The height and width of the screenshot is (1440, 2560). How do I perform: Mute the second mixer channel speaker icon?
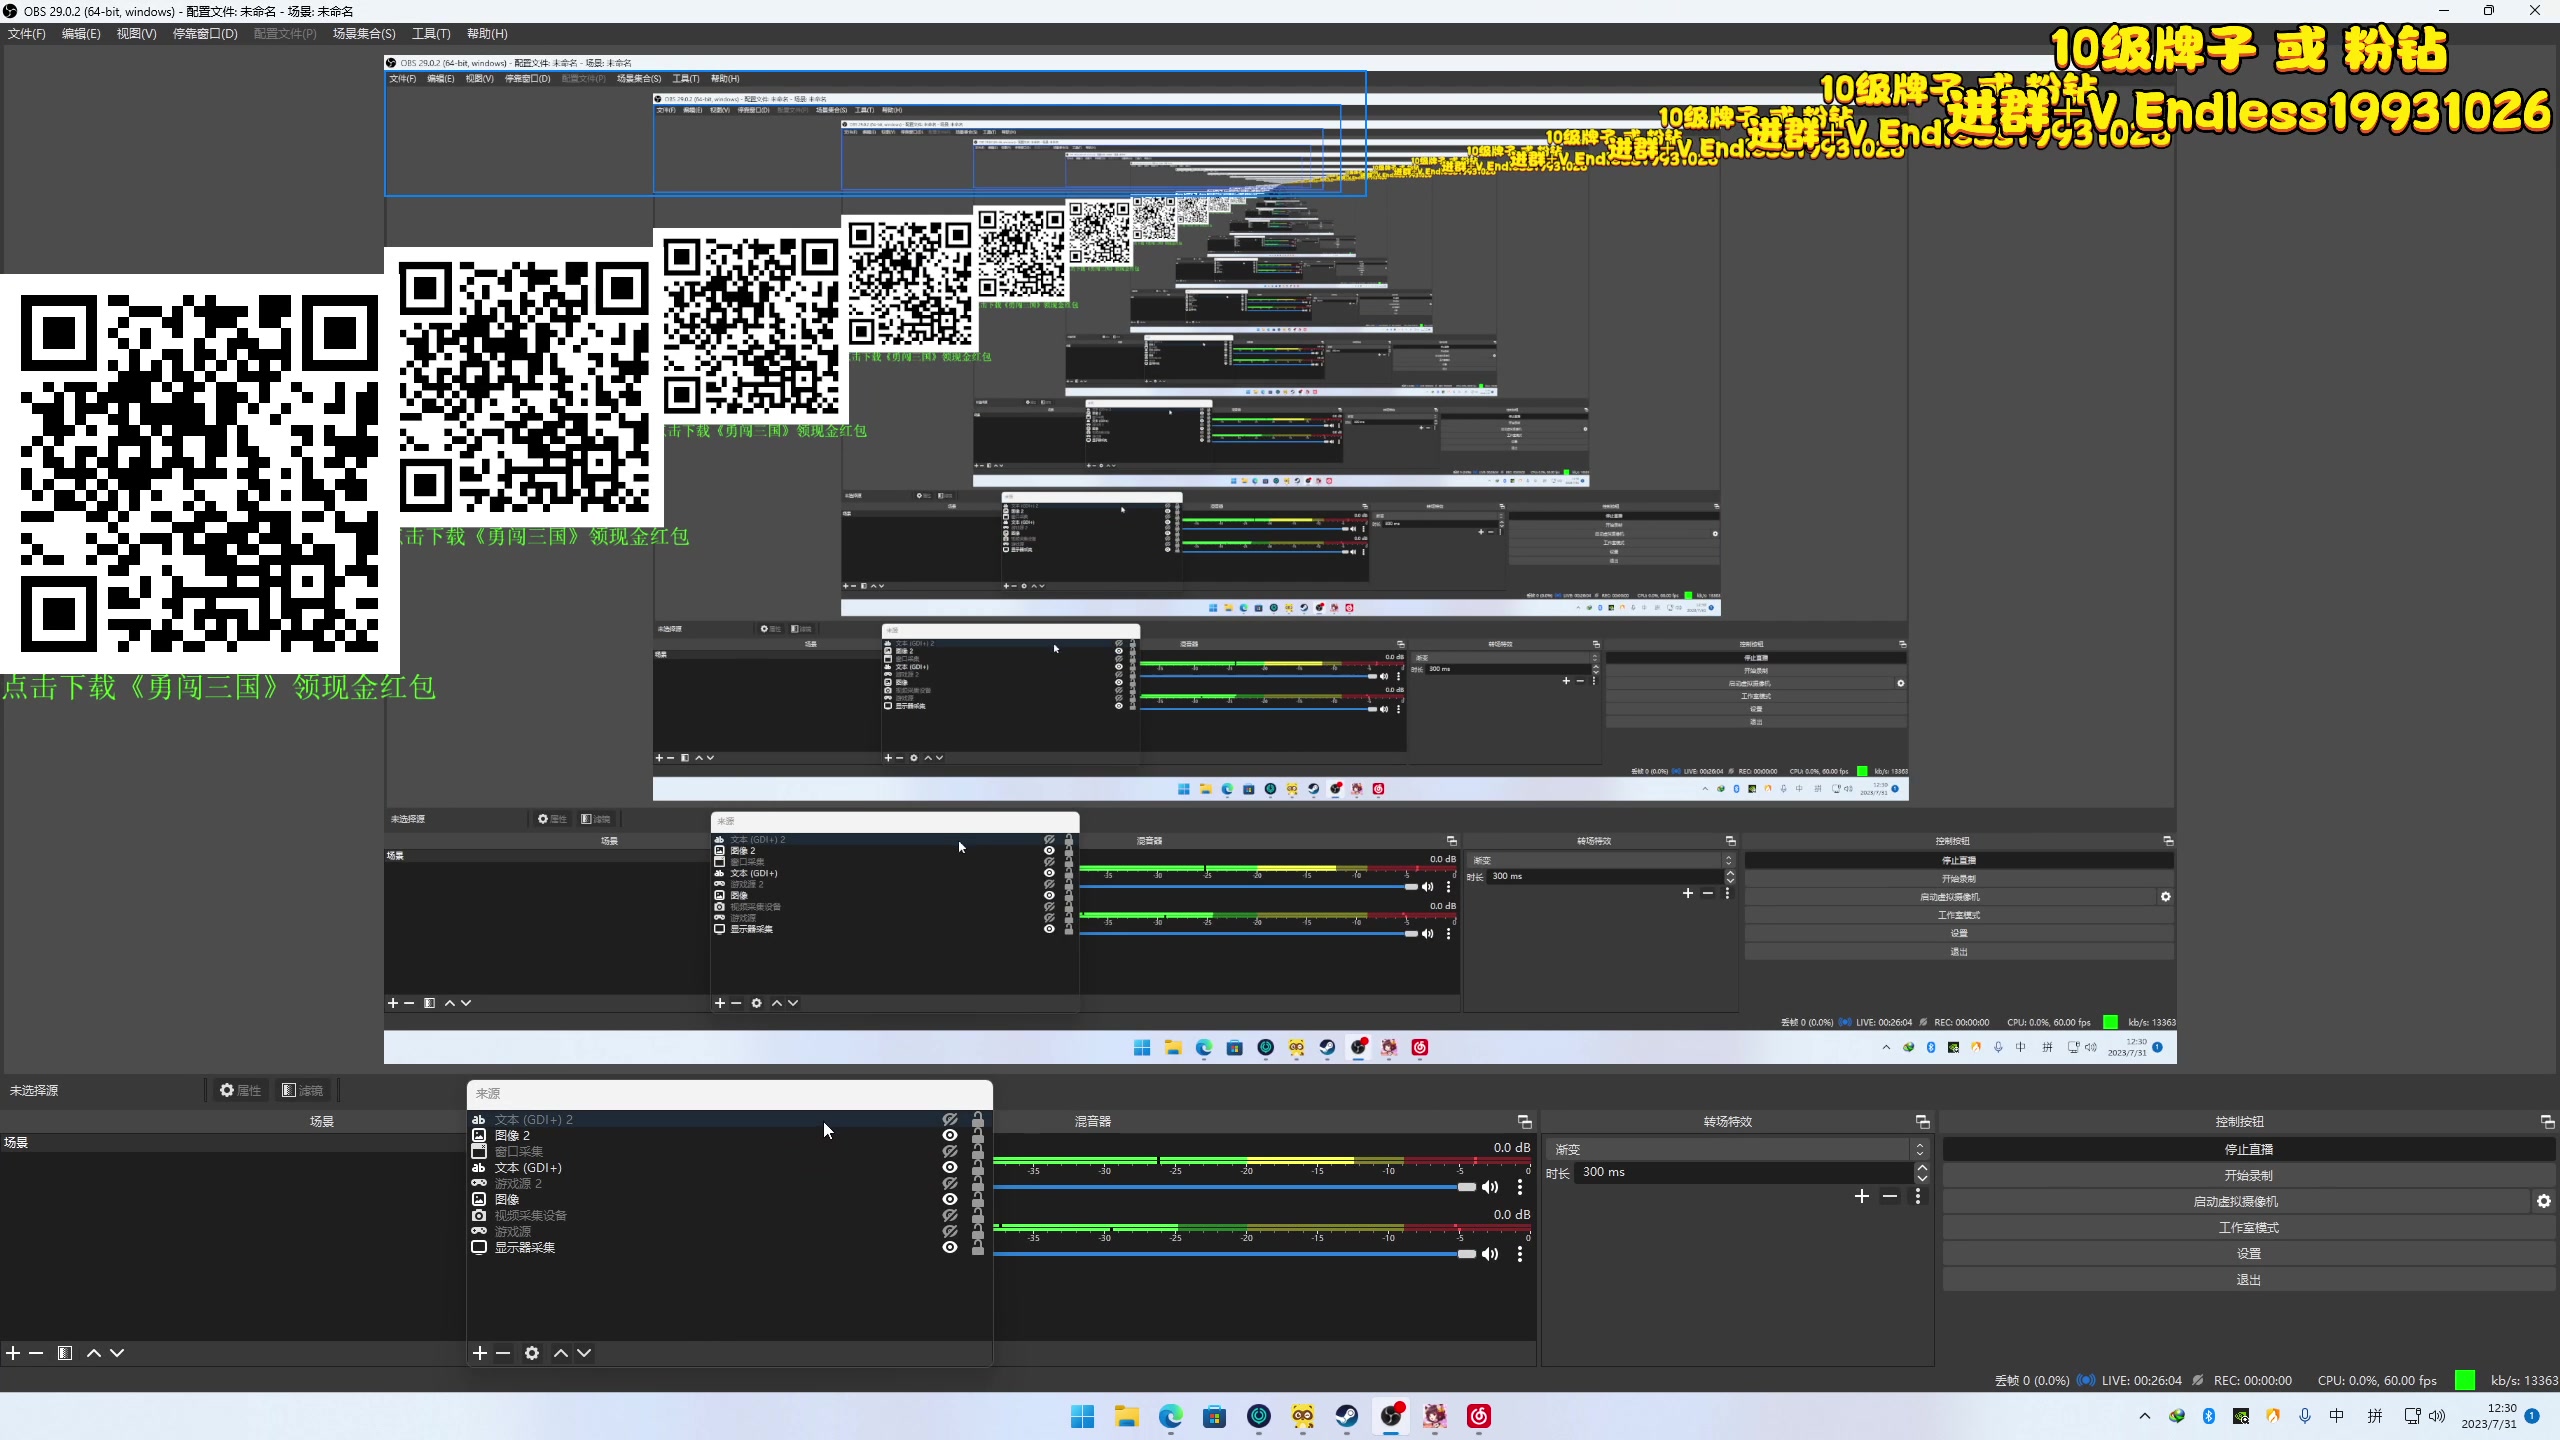(1490, 1254)
